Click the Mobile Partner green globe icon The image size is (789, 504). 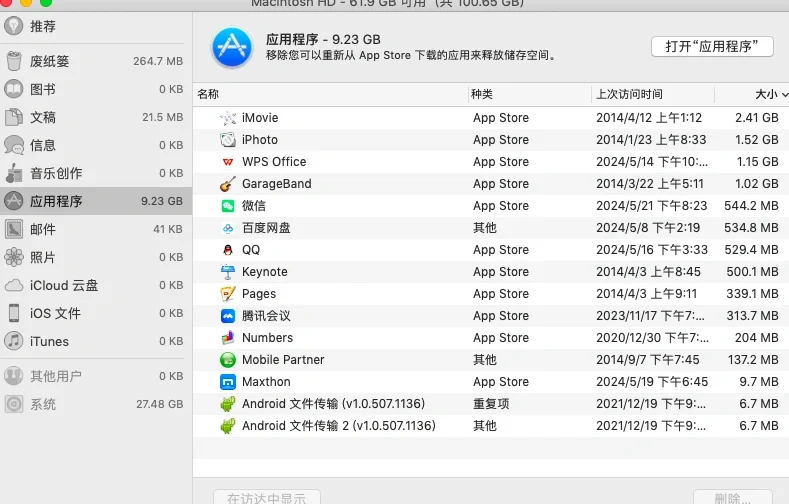click(x=228, y=360)
